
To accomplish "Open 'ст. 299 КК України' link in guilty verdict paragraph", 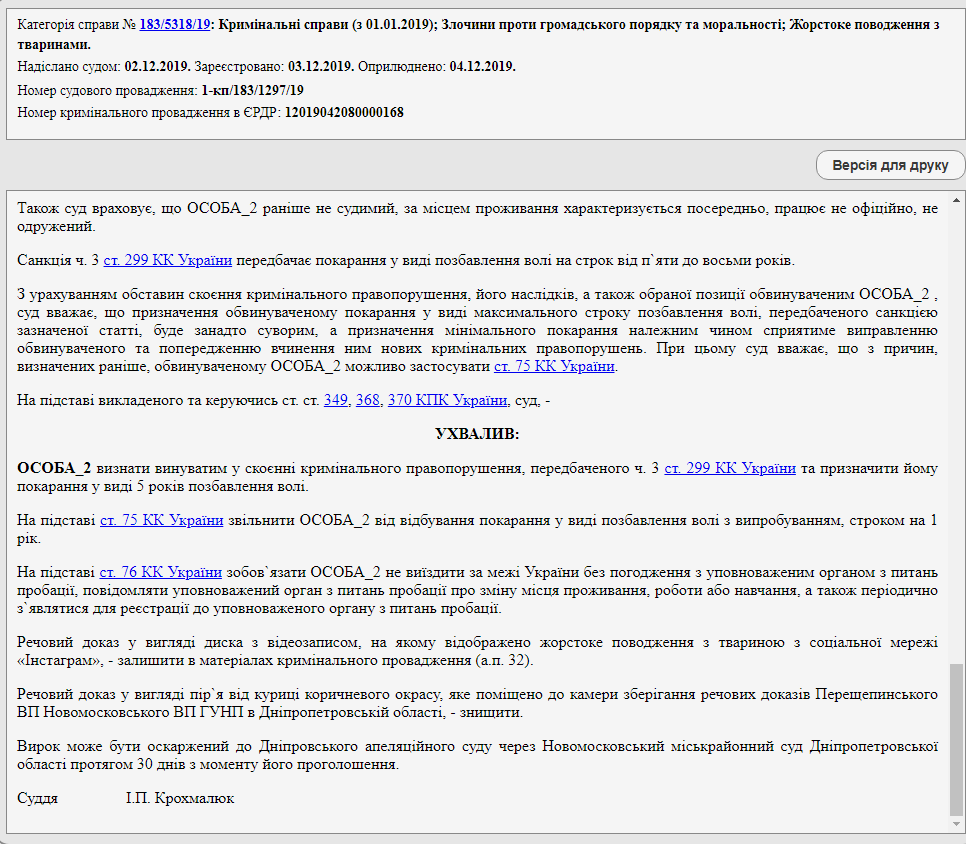I will [730, 468].
